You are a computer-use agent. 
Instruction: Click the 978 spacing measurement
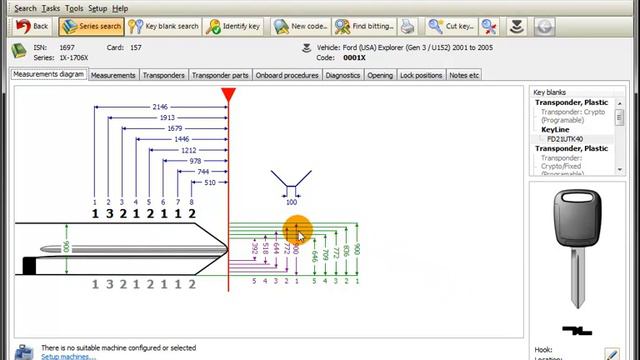click(196, 161)
